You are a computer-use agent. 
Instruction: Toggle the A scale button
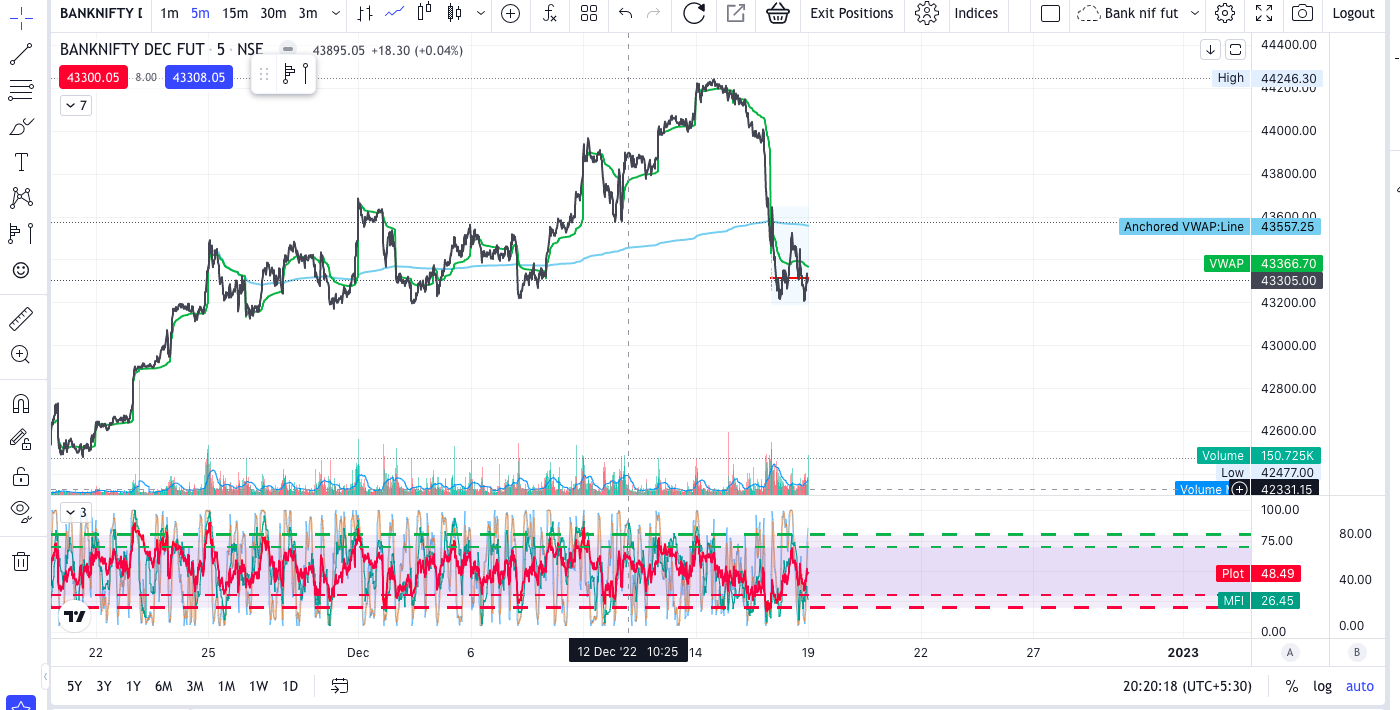point(1290,652)
